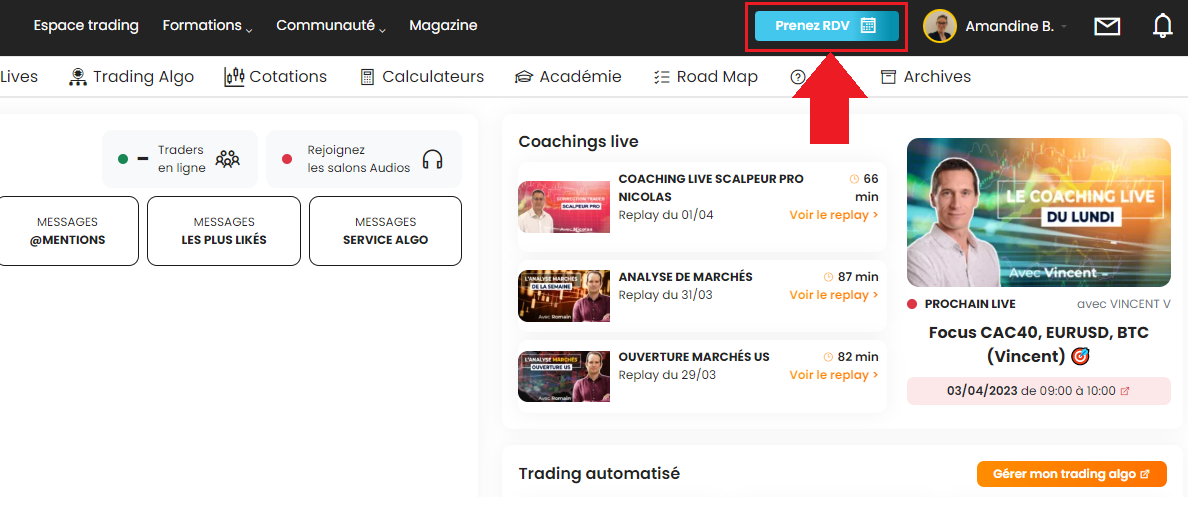The width and height of the screenshot is (1188, 508).
Task: Click Gérer mon trading algo button
Action: coord(1071,474)
